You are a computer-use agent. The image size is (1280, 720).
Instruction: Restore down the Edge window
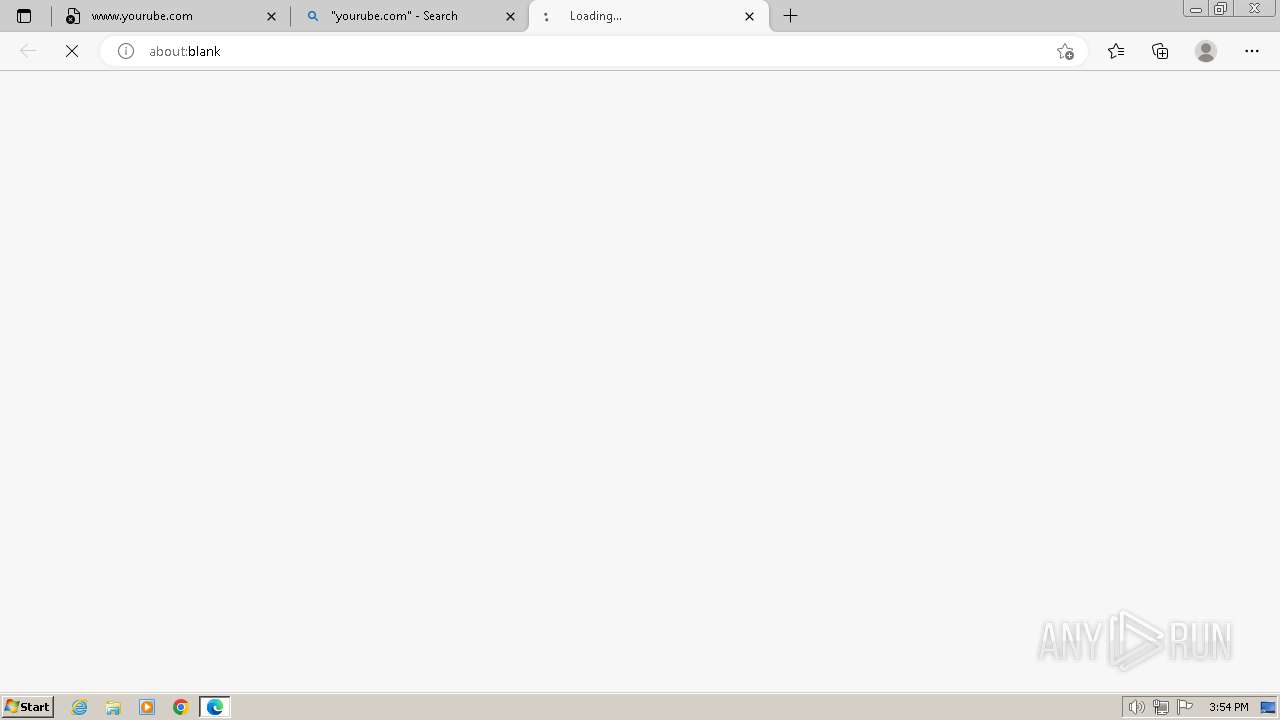tap(1221, 9)
